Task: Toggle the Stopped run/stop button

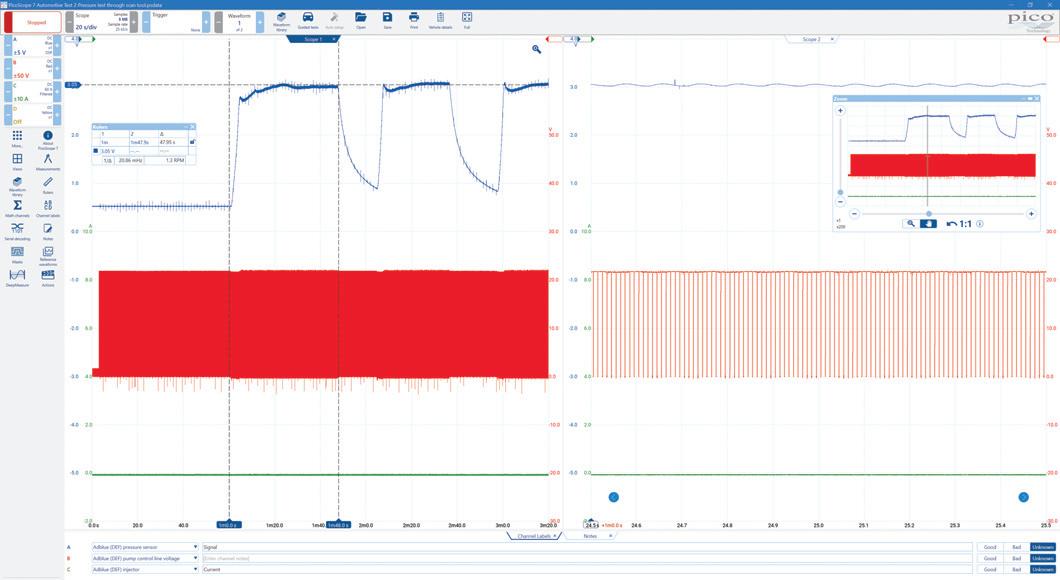Action: pos(32,22)
